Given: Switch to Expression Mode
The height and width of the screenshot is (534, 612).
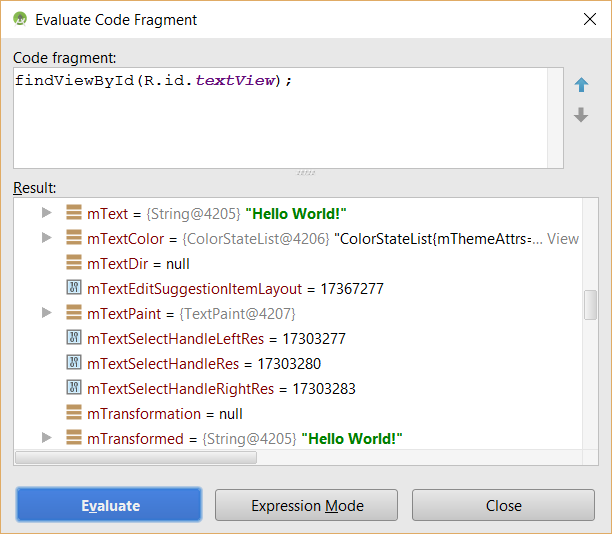Looking at the screenshot, I should 306,505.
